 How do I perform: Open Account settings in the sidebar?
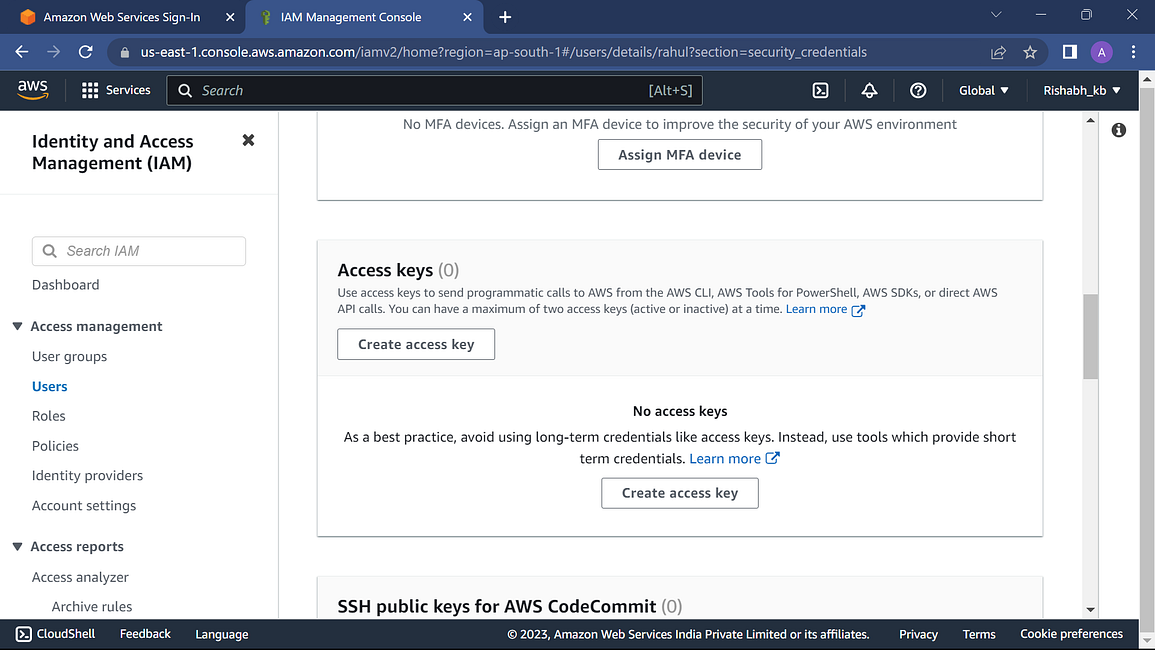point(84,506)
